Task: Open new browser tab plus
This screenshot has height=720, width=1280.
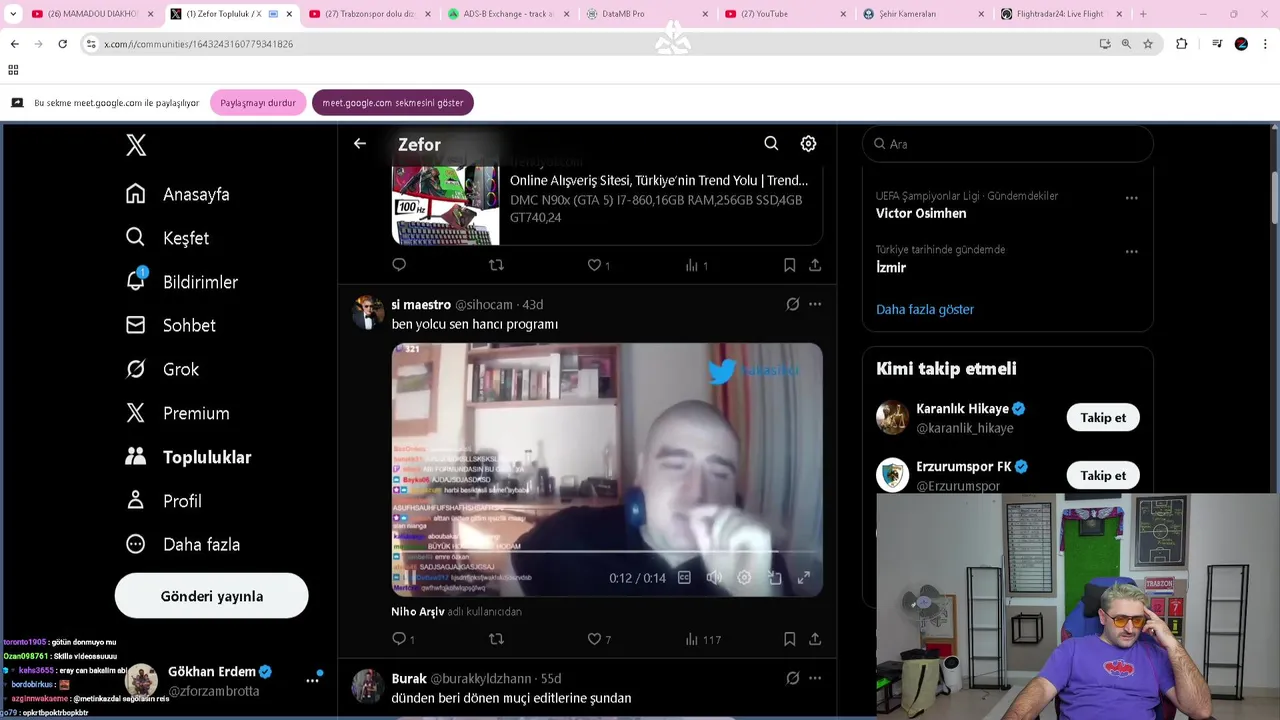Action: [x=1143, y=14]
